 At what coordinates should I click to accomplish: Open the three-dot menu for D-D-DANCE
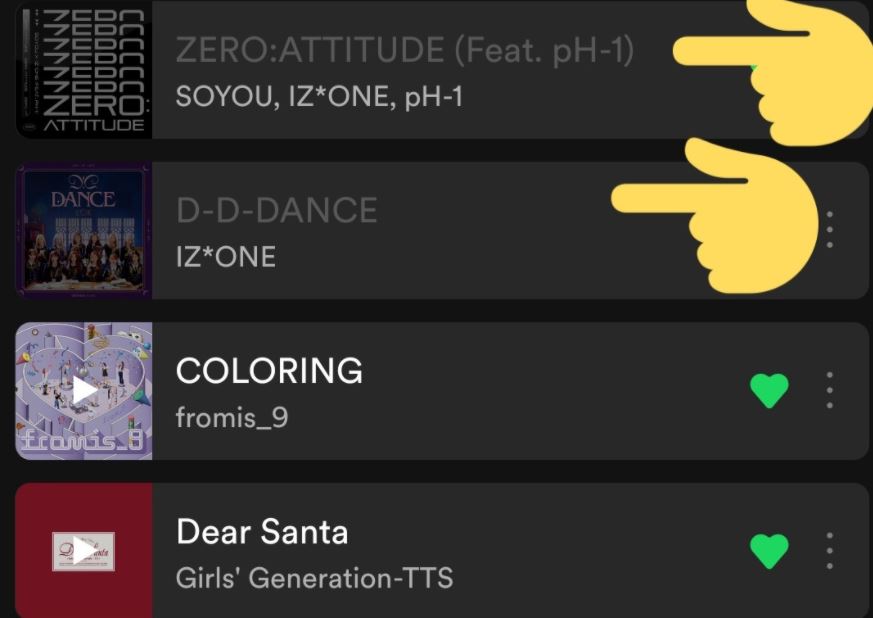tap(830, 229)
